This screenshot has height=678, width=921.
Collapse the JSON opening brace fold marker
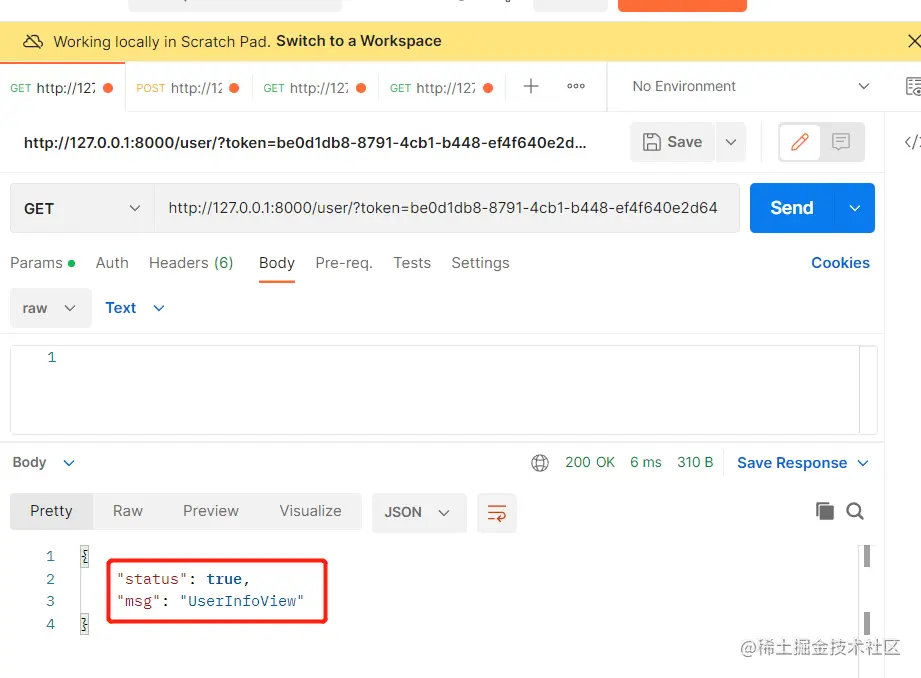point(85,556)
